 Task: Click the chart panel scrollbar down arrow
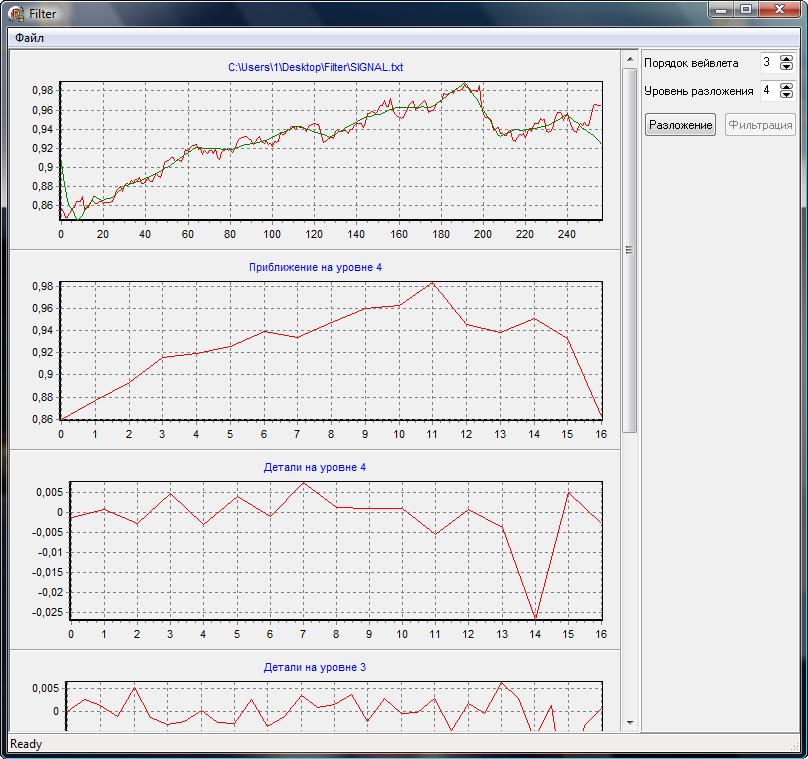(x=629, y=722)
